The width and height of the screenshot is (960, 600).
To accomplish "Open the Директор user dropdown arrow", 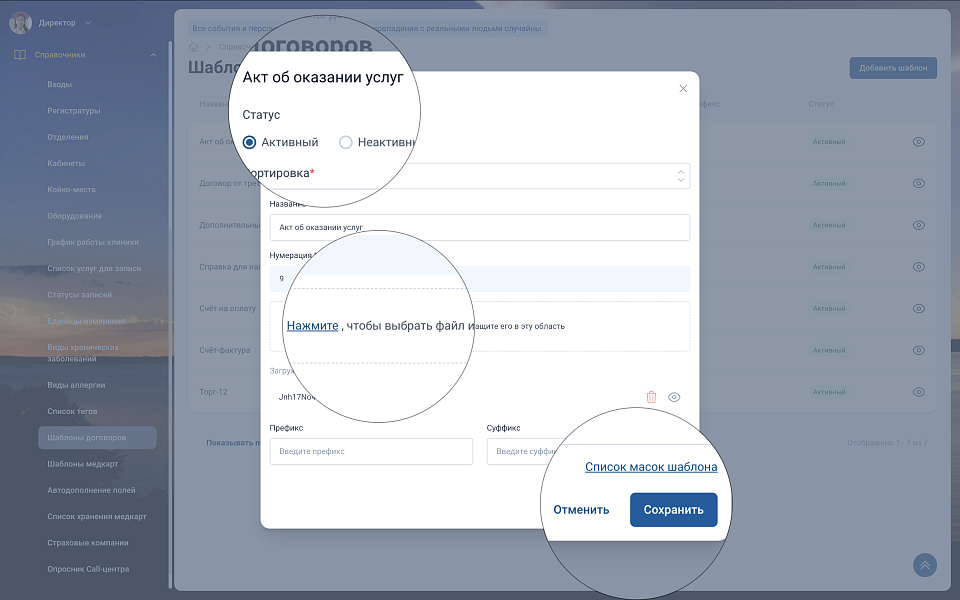I will (88, 22).
